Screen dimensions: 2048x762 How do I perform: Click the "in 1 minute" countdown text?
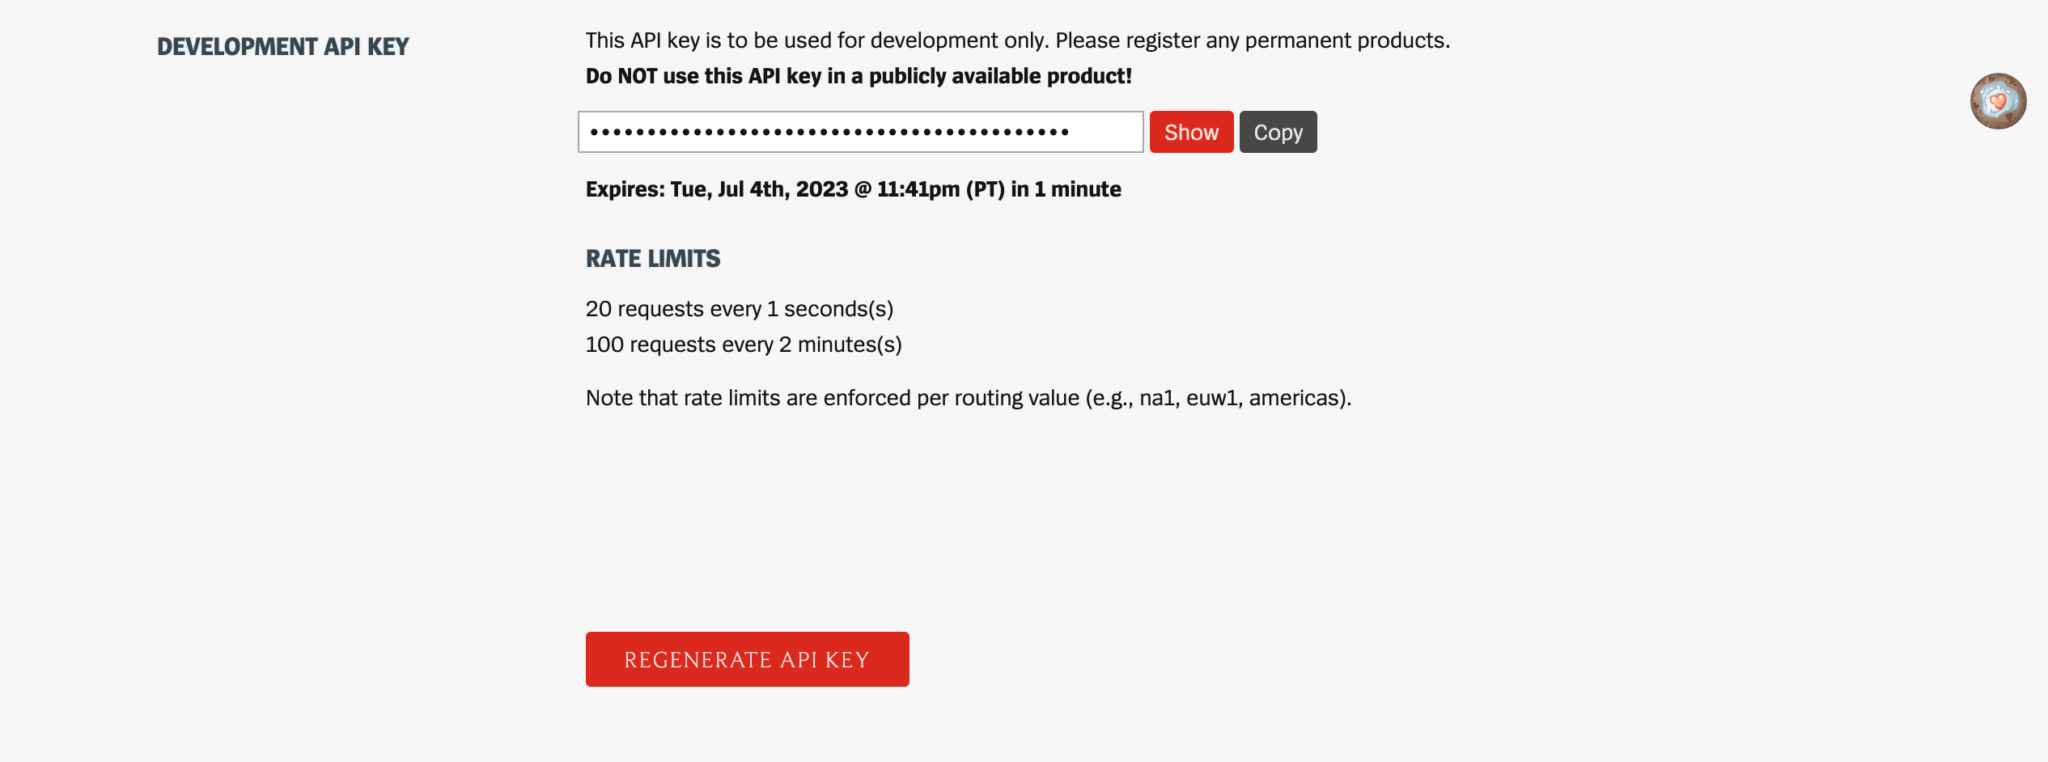coord(1066,190)
